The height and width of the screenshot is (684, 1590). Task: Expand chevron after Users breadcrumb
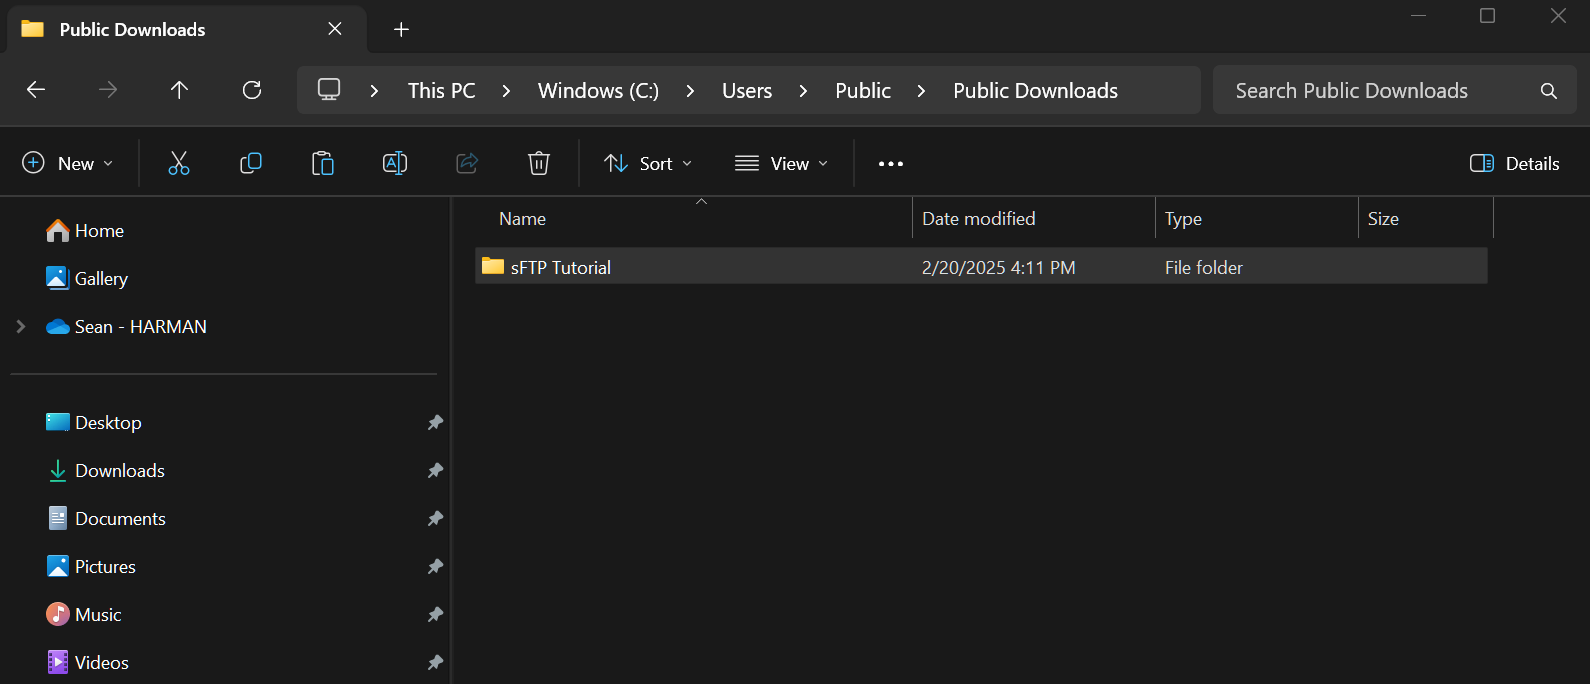pos(803,91)
